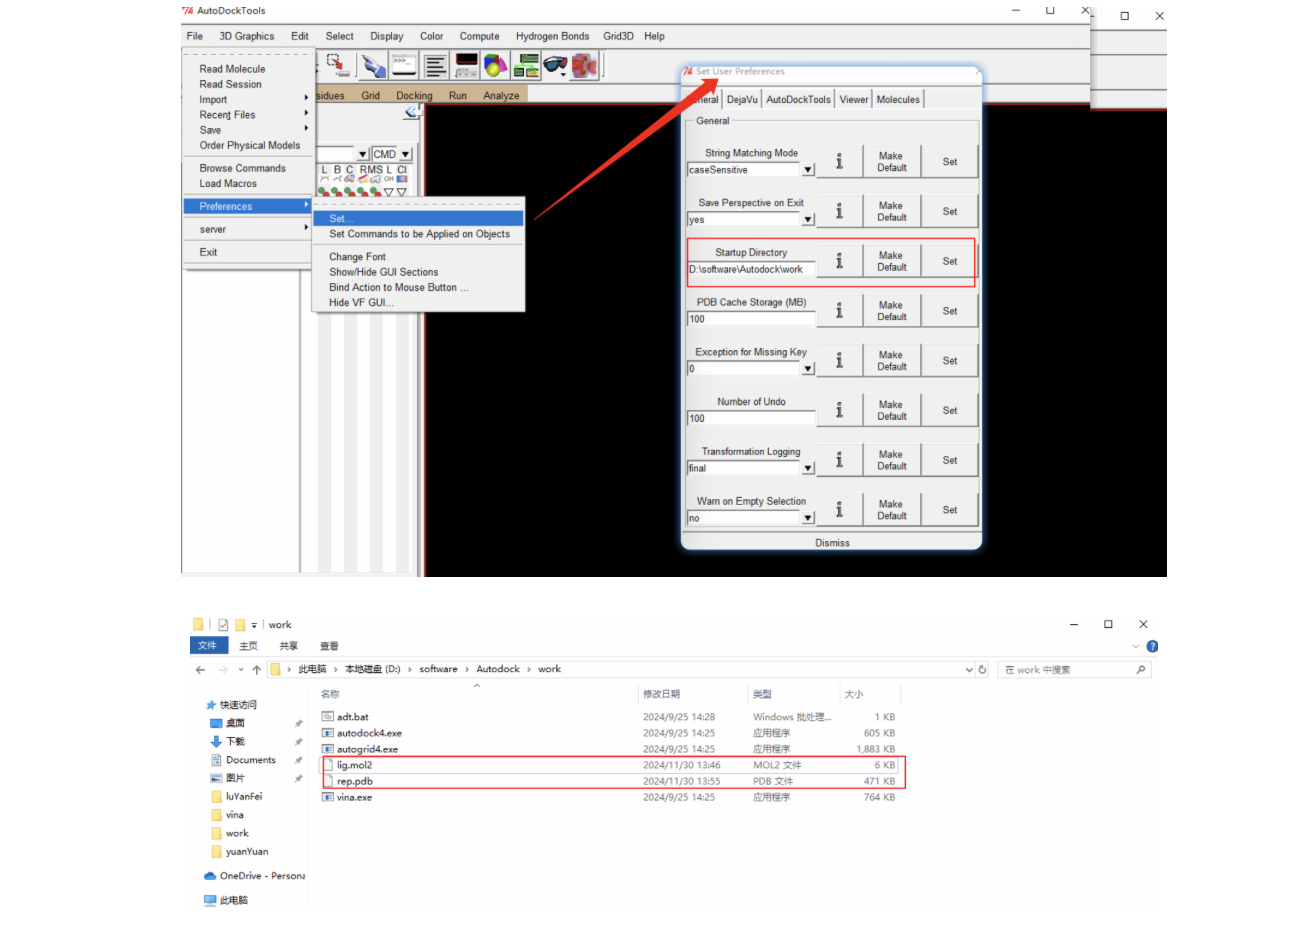1310x932 pixels.
Task: Open the CMD dropdown arrow in dashboard
Action: [405, 155]
